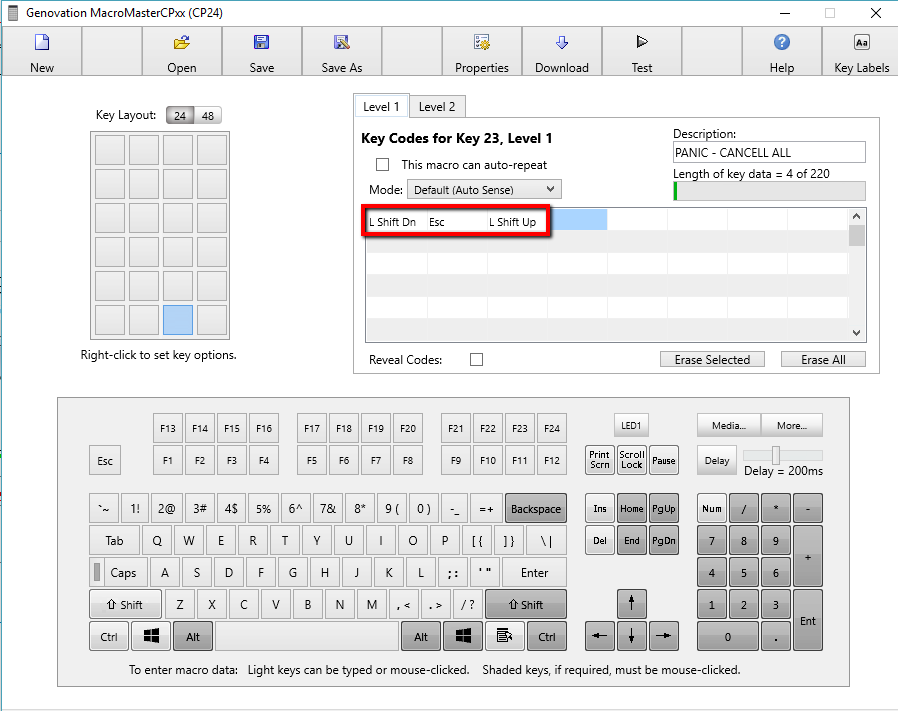Select the Level 1 tab
Image resolution: width=898 pixels, height=711 pixels.
click(x=381, y=107)
